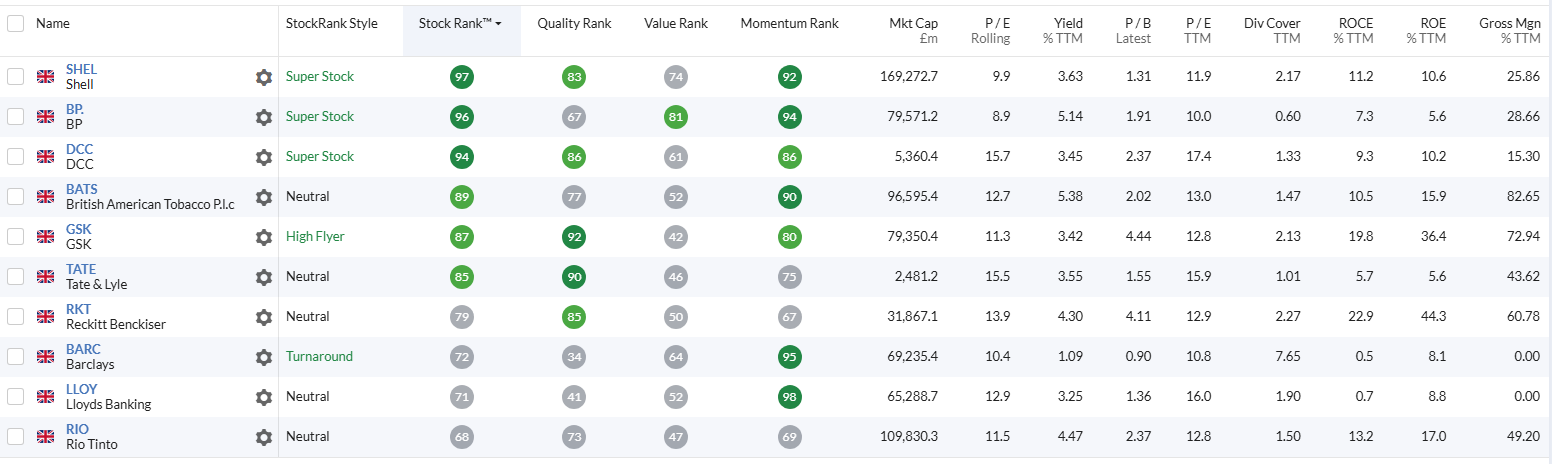This screenshot has height=464, width=1552.
Task: Open settings gear for Shell row
Action: tap(264, 77)
